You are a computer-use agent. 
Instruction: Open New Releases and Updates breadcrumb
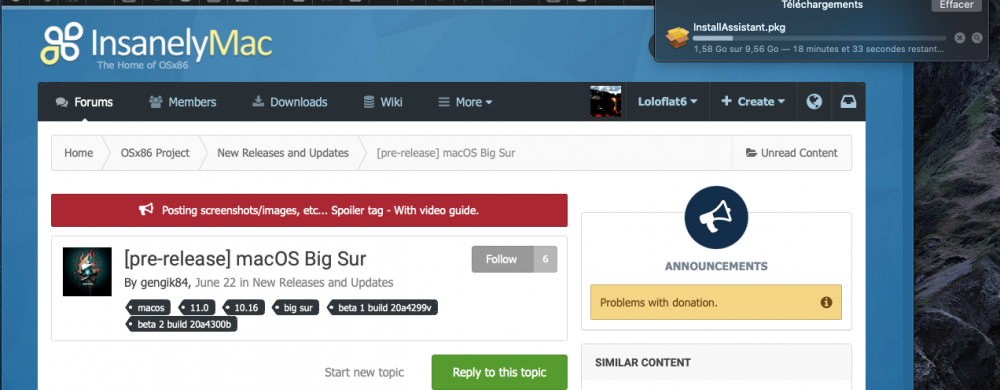(x=283, y=153)
